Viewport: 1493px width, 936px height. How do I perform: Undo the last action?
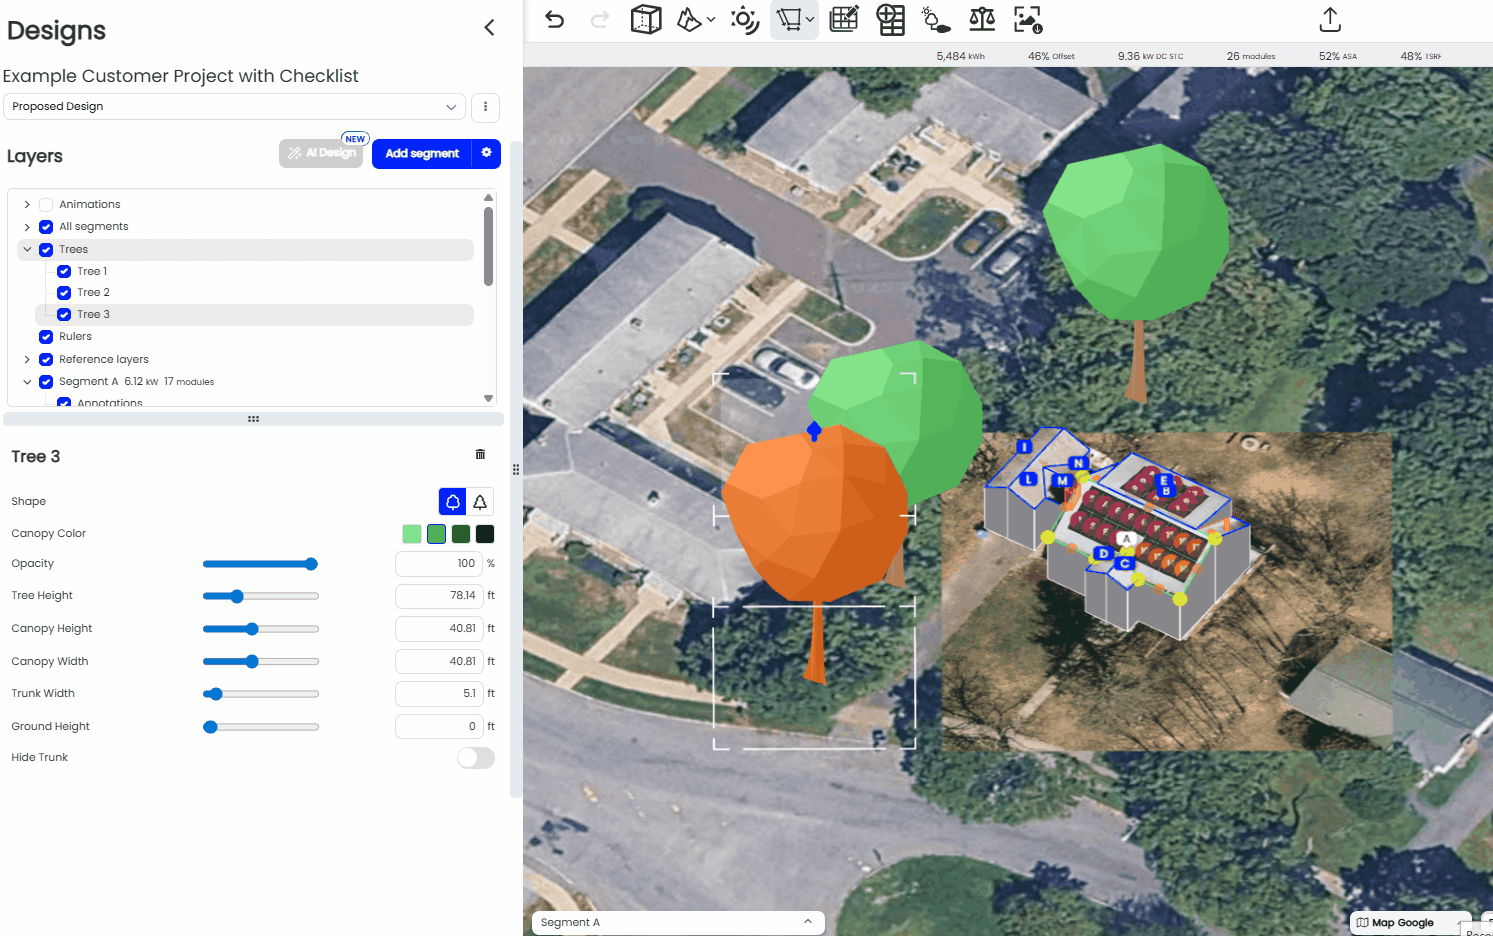[555, 19]
